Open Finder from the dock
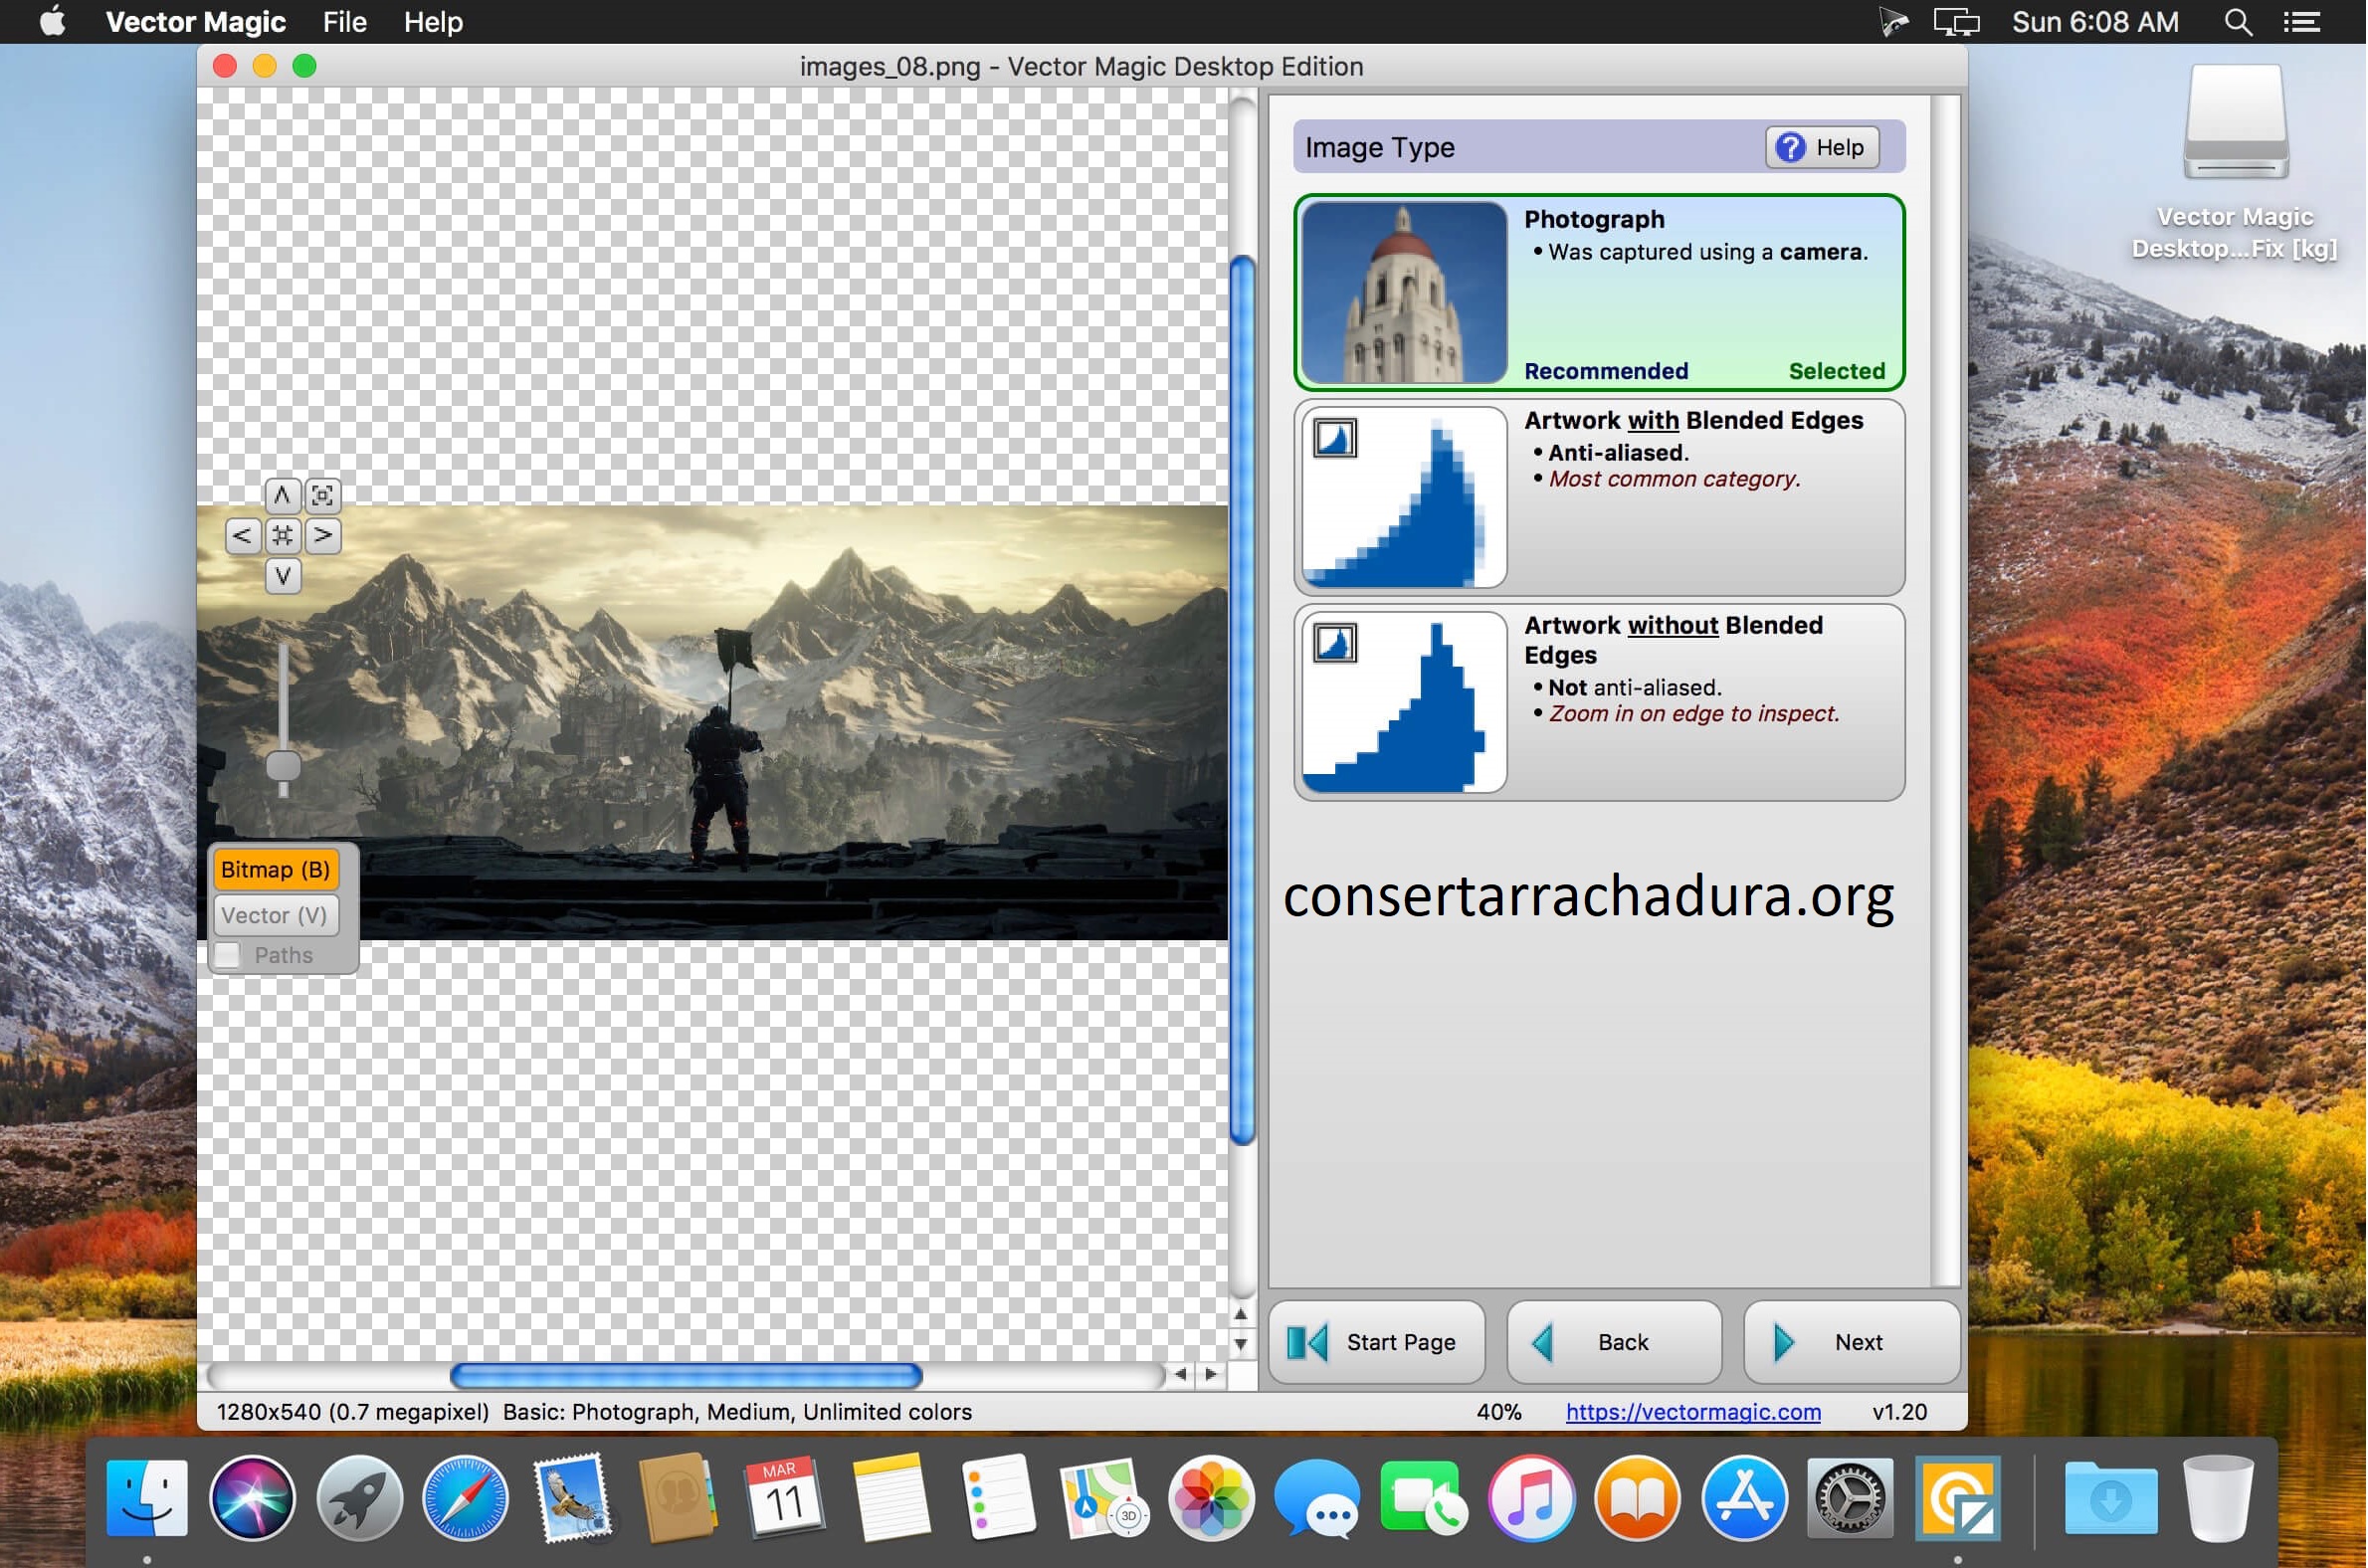The image size is (2368, 1568). [147, 1498]
